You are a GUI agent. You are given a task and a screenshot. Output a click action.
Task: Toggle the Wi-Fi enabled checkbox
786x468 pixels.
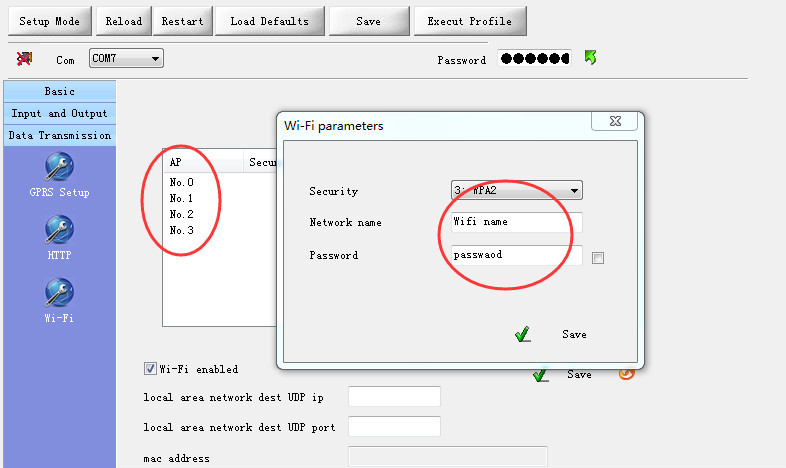coord(151,369)
